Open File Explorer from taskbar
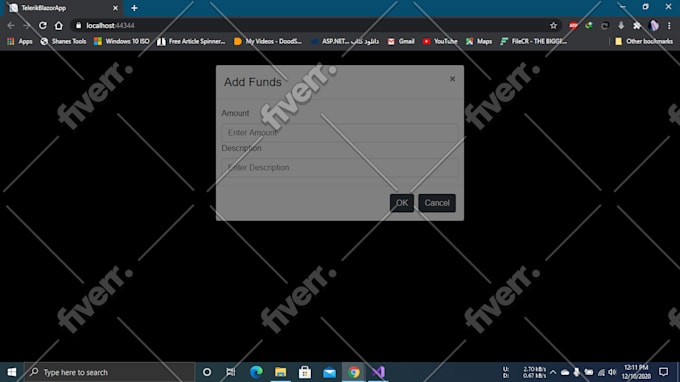 click(281, 372)
